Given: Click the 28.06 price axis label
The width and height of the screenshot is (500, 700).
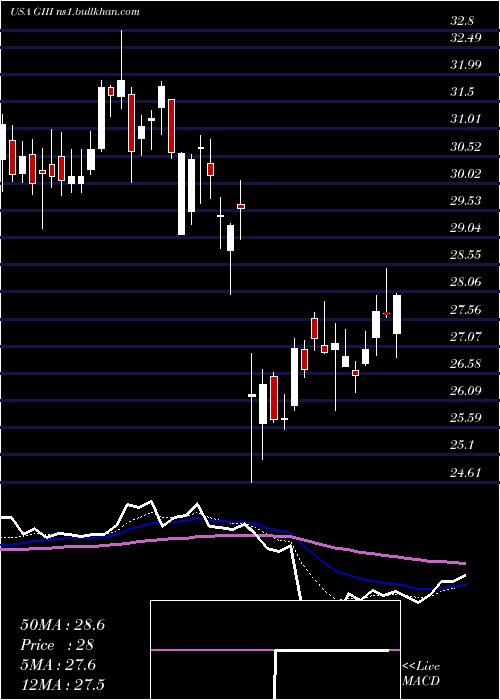Looking at the screenshot, I should point(466,282).
